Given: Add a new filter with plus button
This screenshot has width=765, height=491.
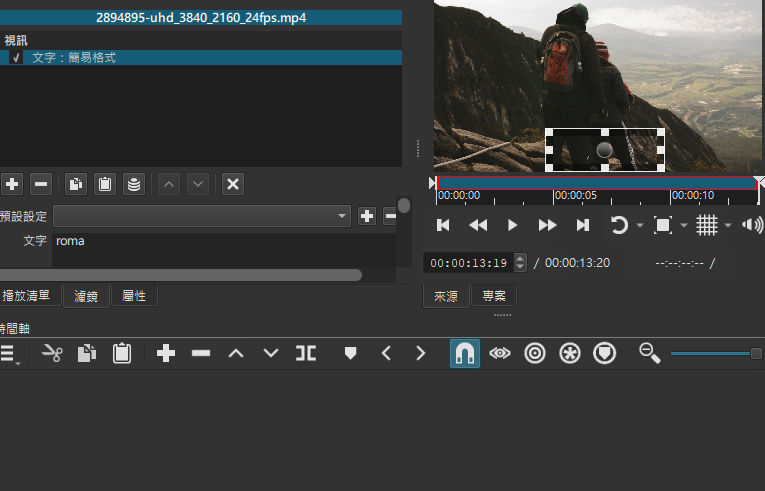Looking at the screenshot, I should pos(12,184).
